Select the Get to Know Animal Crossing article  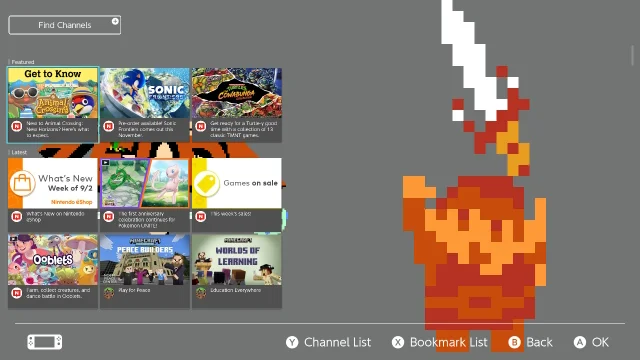pos(53,105)
